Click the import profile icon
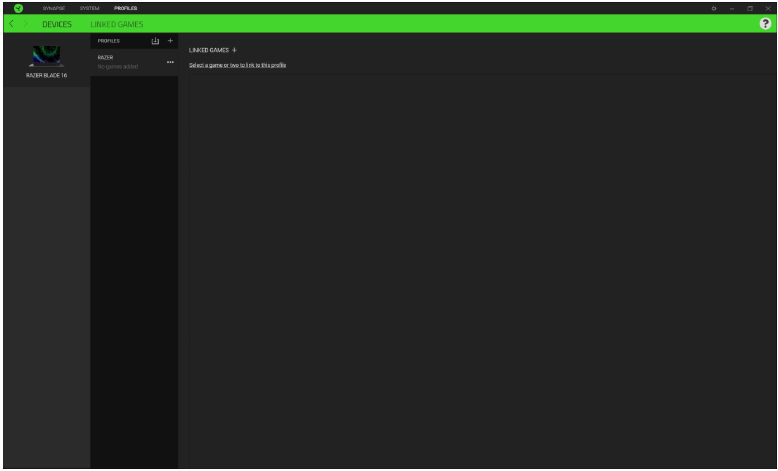The height and width of the screenshot is (471, 778). [155, 41]
